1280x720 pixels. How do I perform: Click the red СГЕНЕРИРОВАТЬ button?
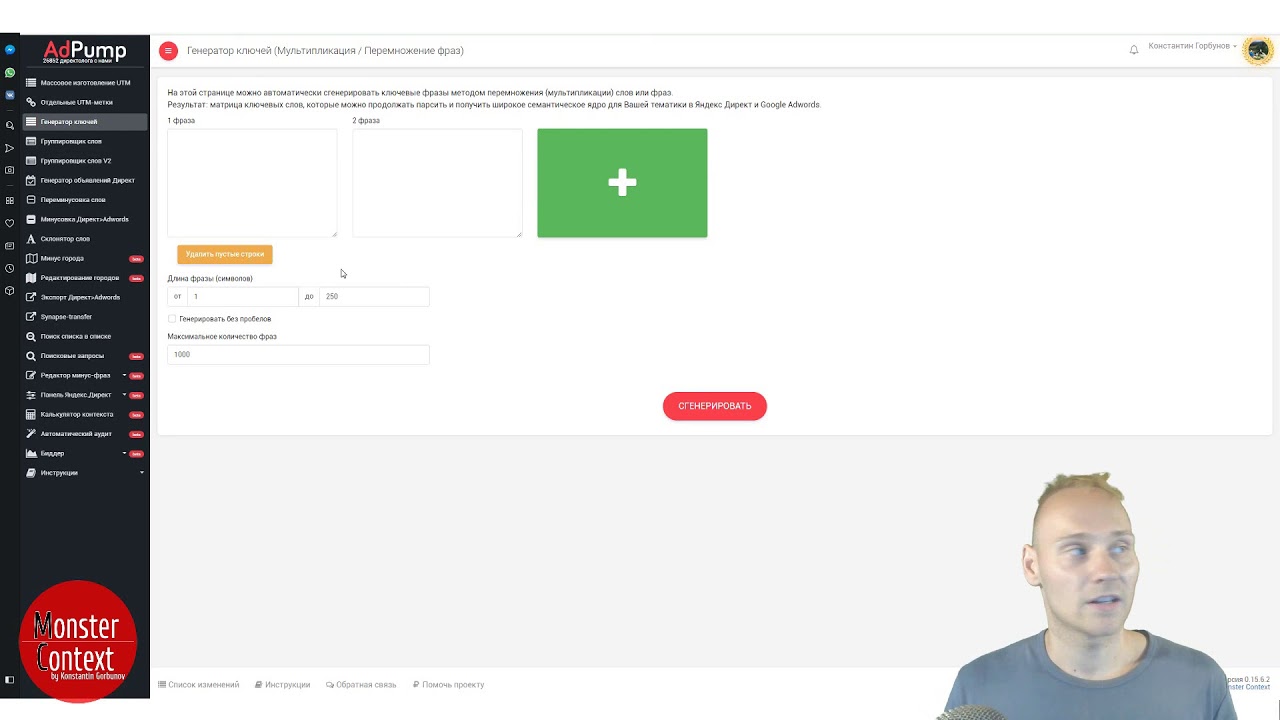[715, 406]
